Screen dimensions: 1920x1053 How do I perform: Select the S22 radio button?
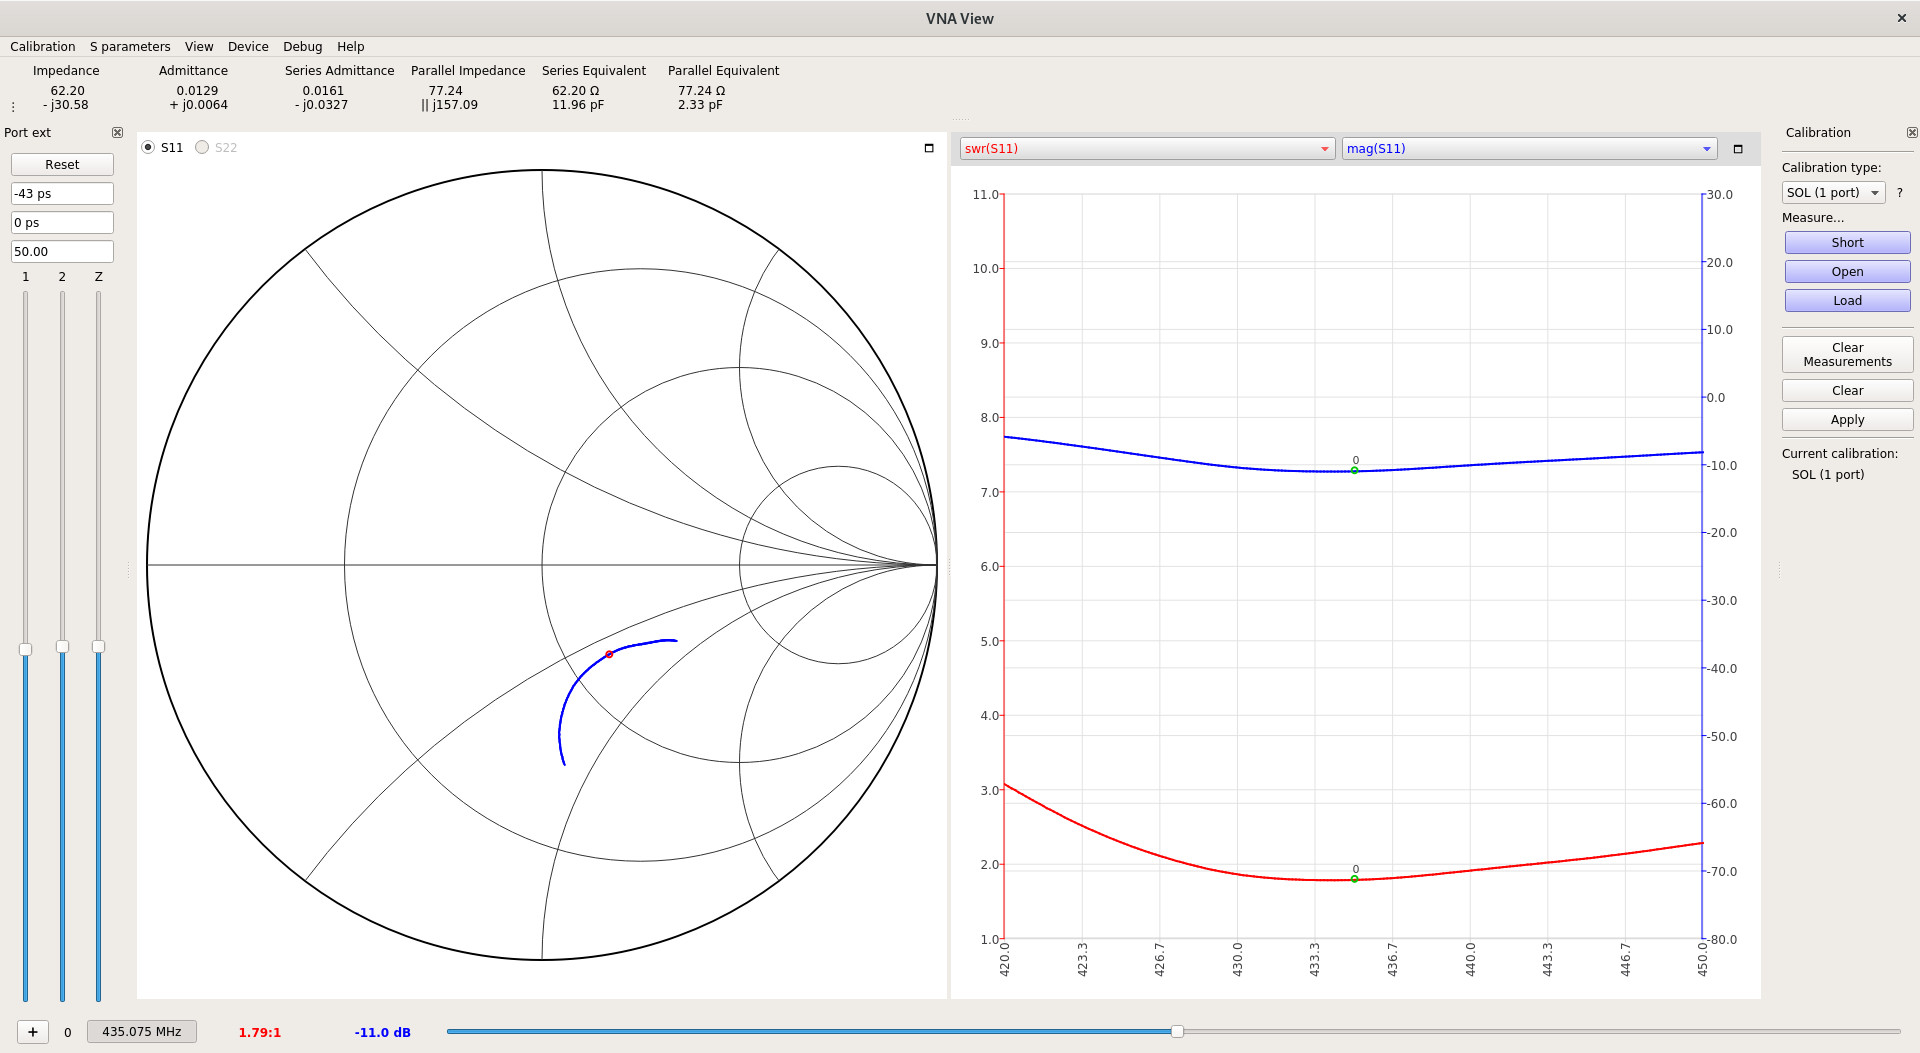(202, 147)
